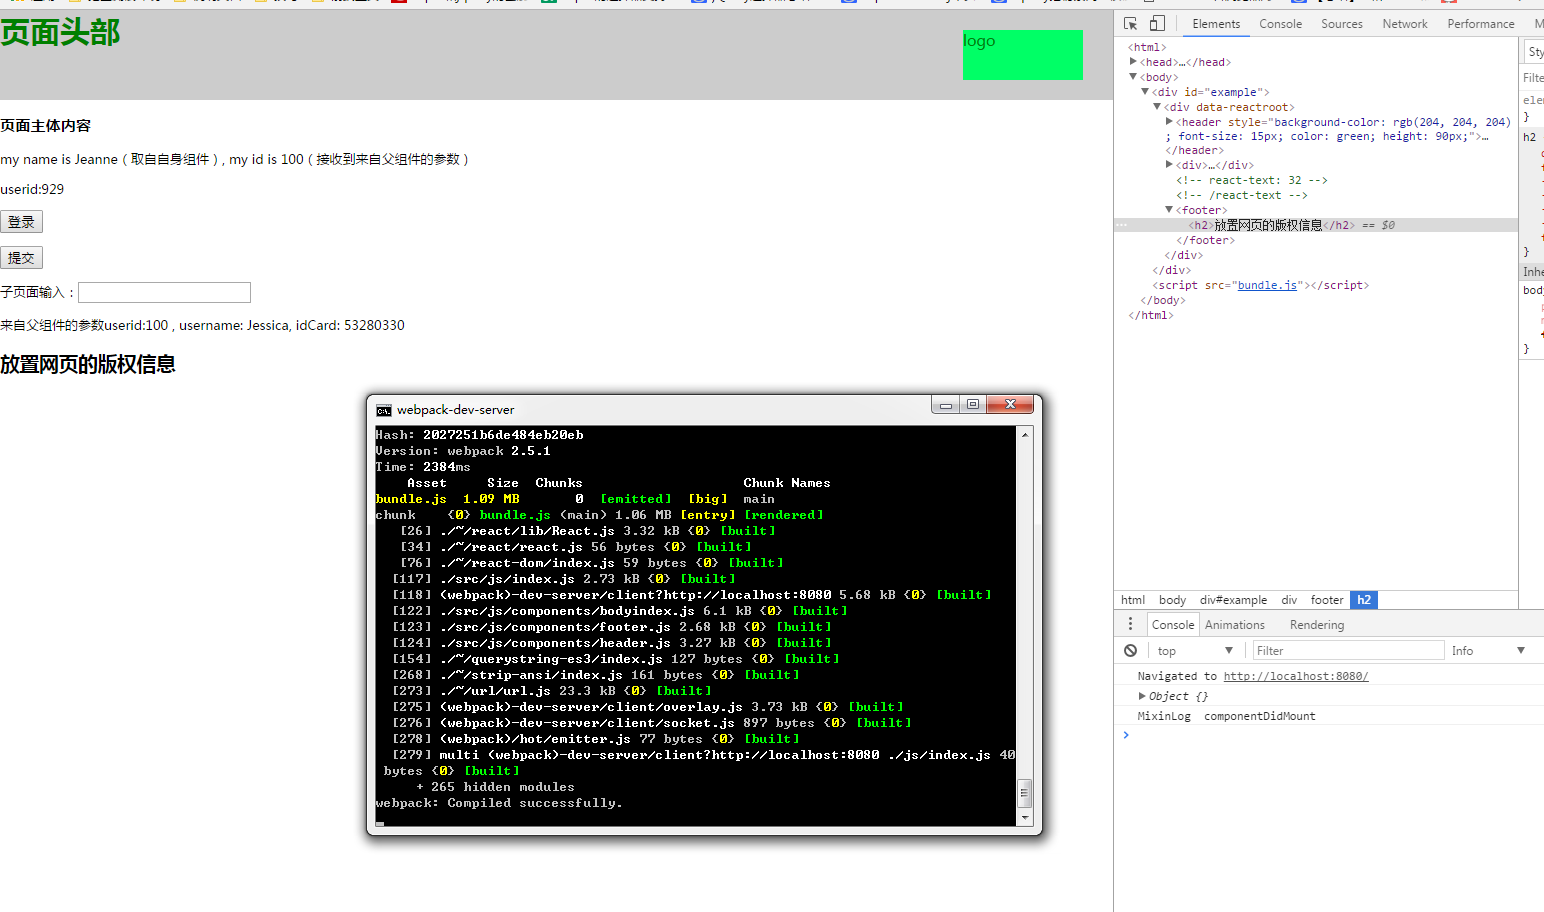Expand the header element node
This screenshot has height=912, width=1544.
point(1169,122)
